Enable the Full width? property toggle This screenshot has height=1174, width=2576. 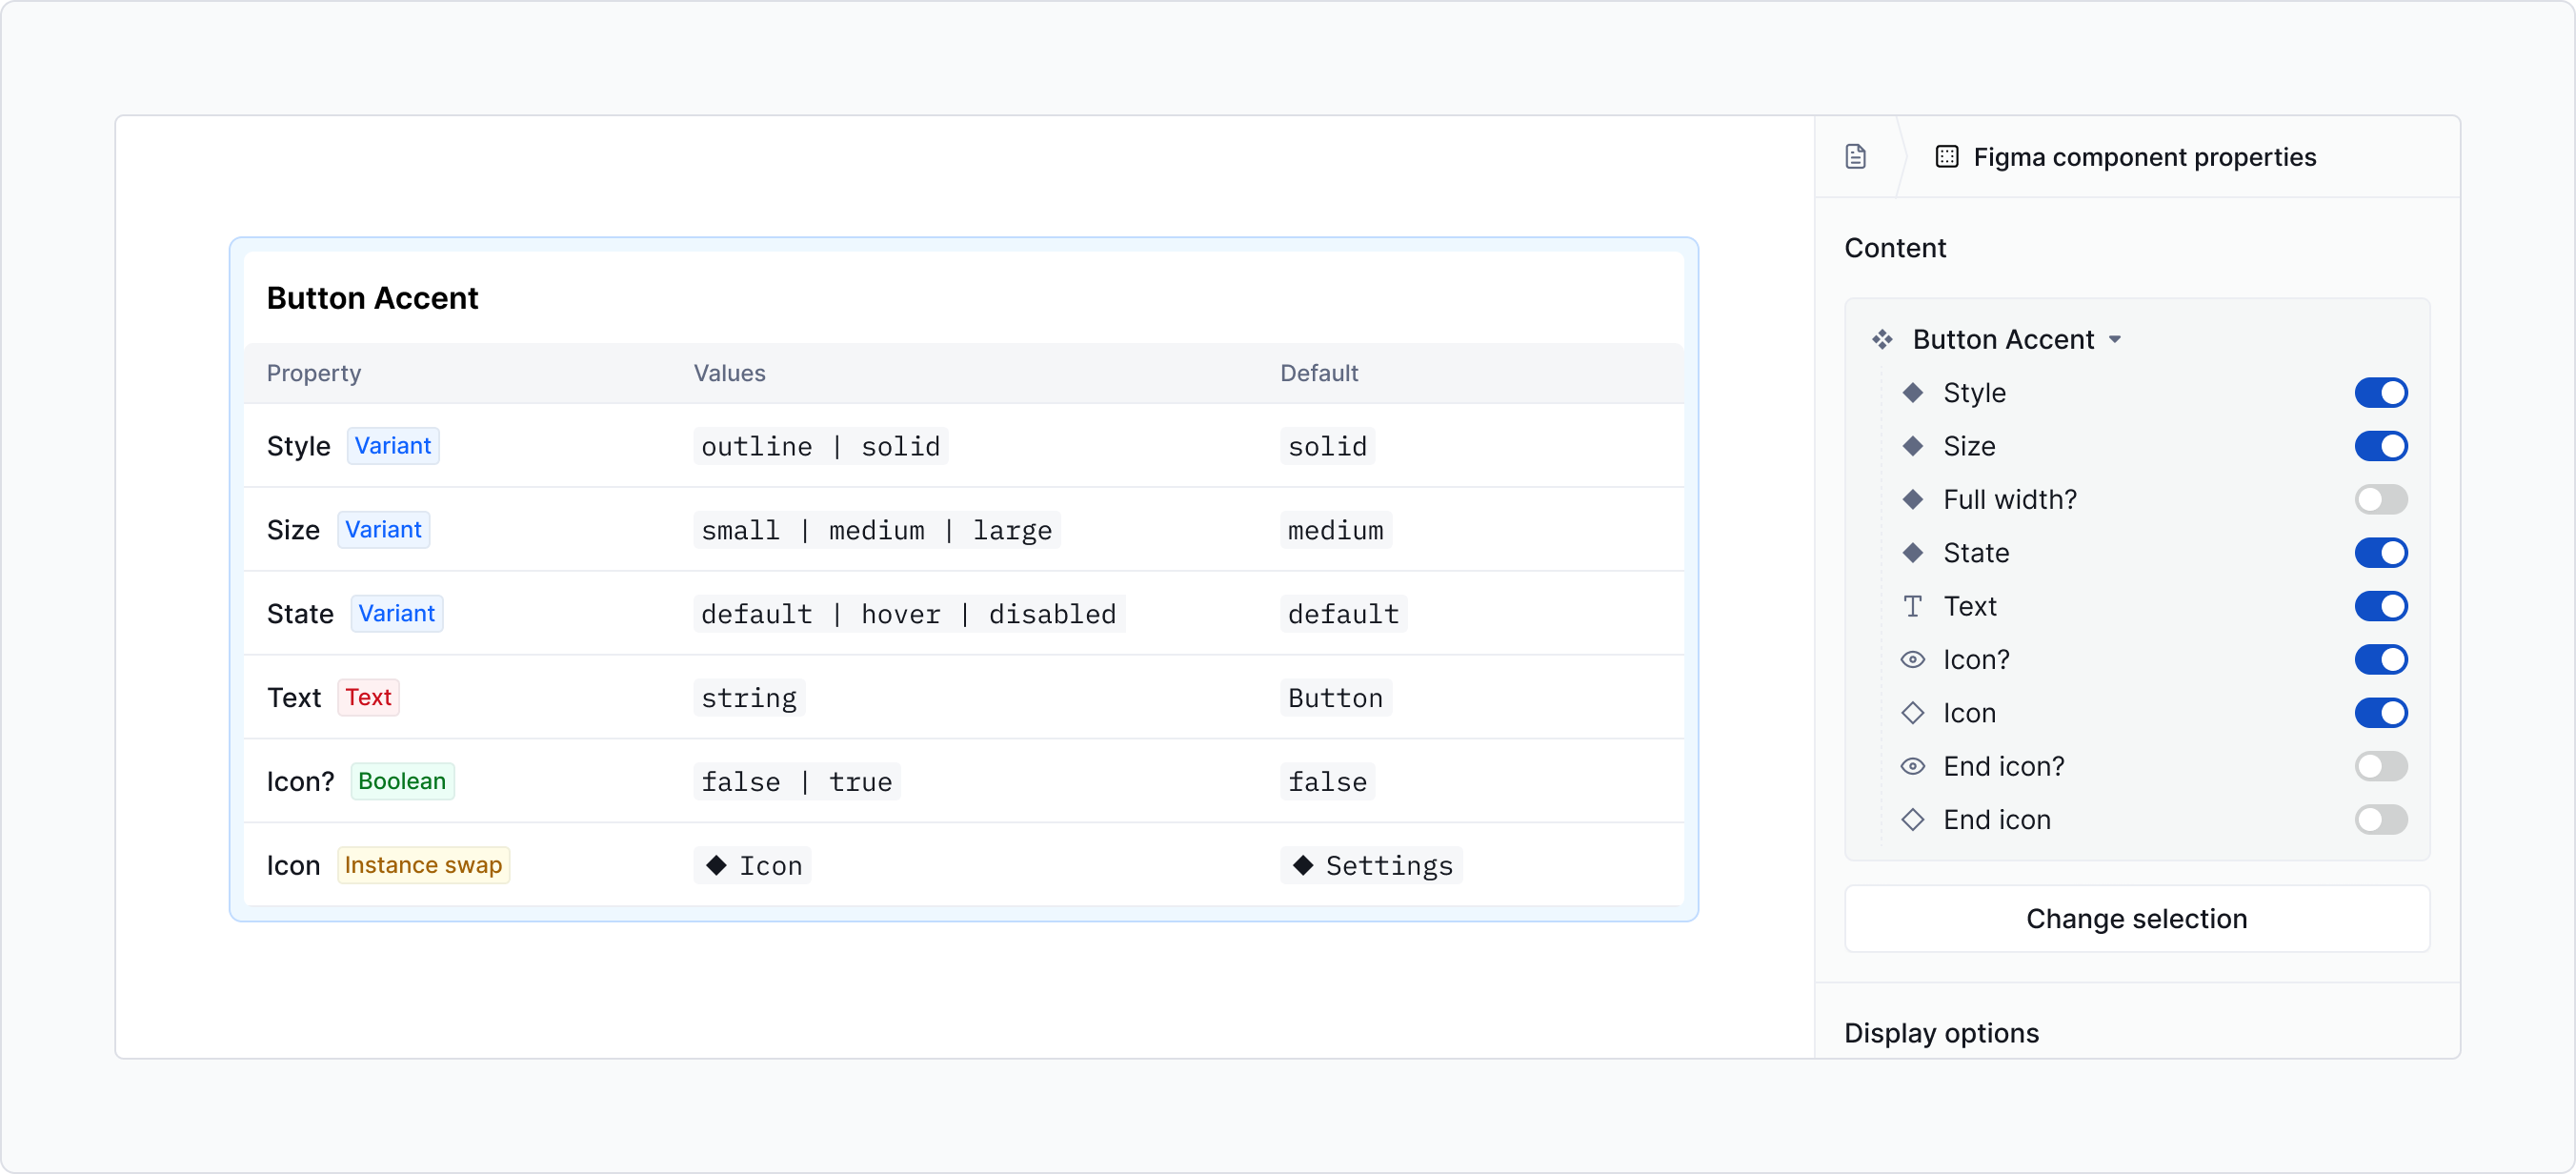coord(2381,499)
